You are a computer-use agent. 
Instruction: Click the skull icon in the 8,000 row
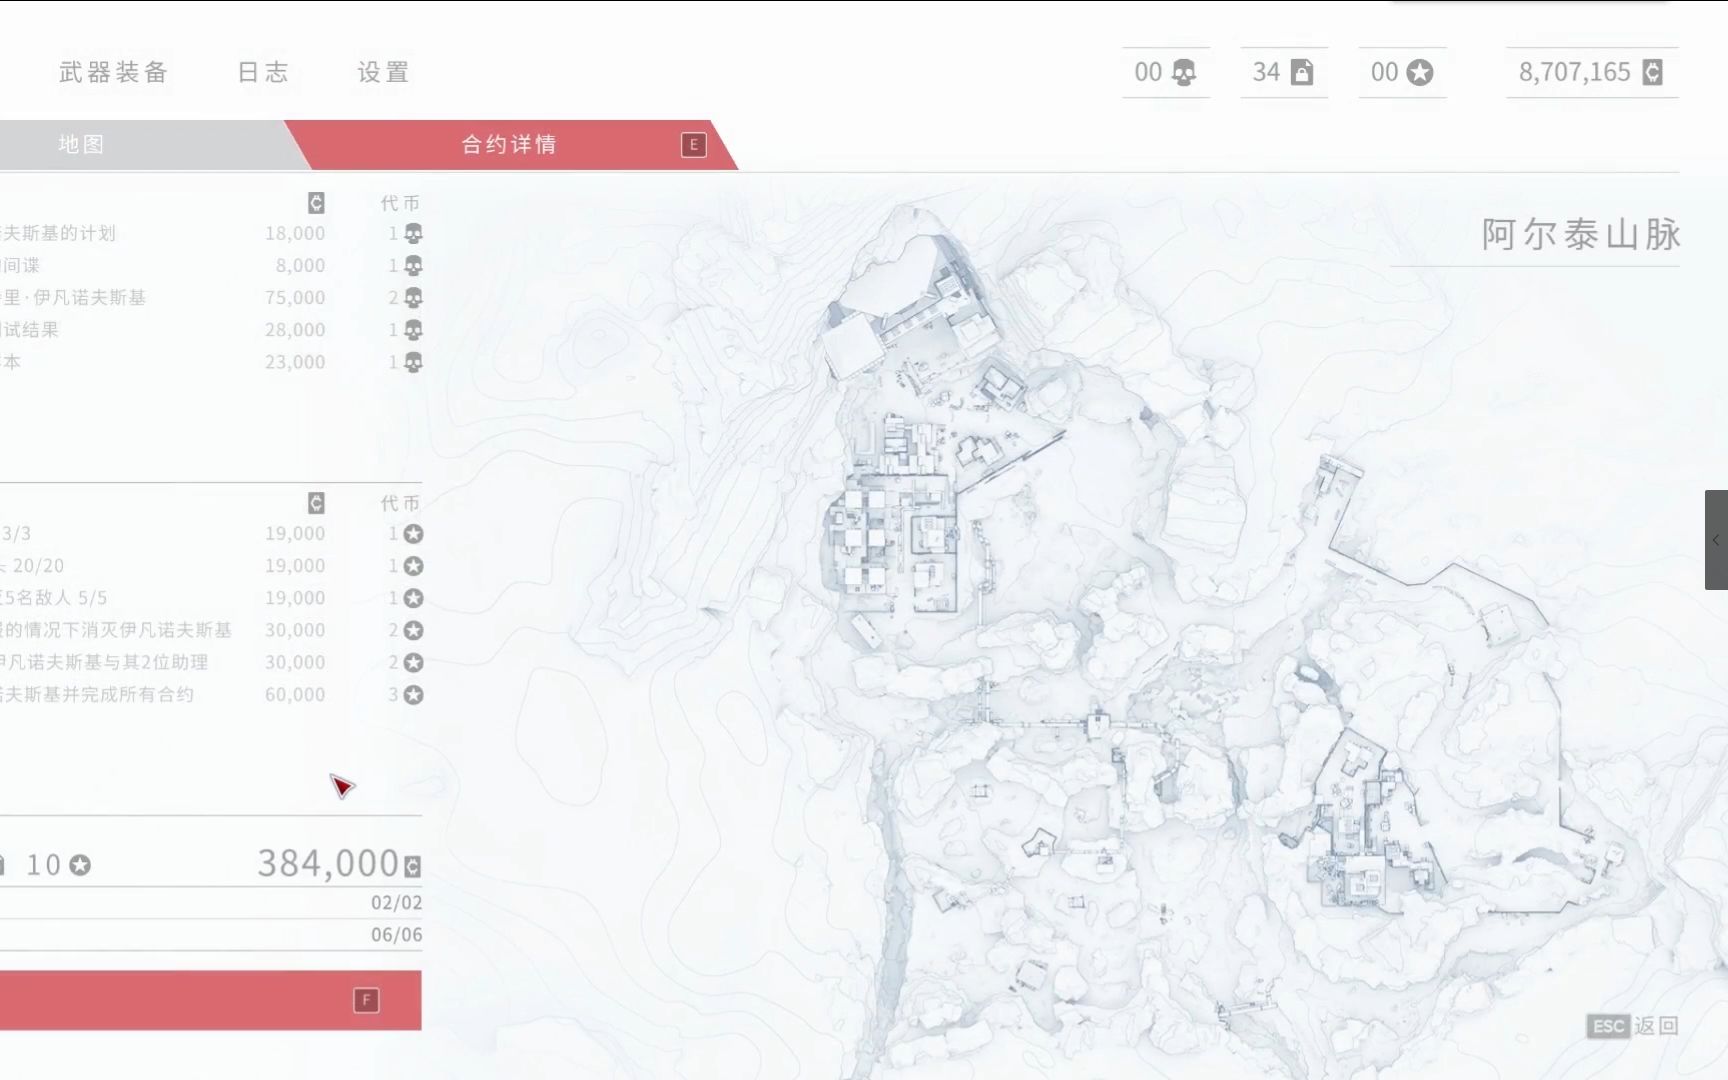coord(413,266)
